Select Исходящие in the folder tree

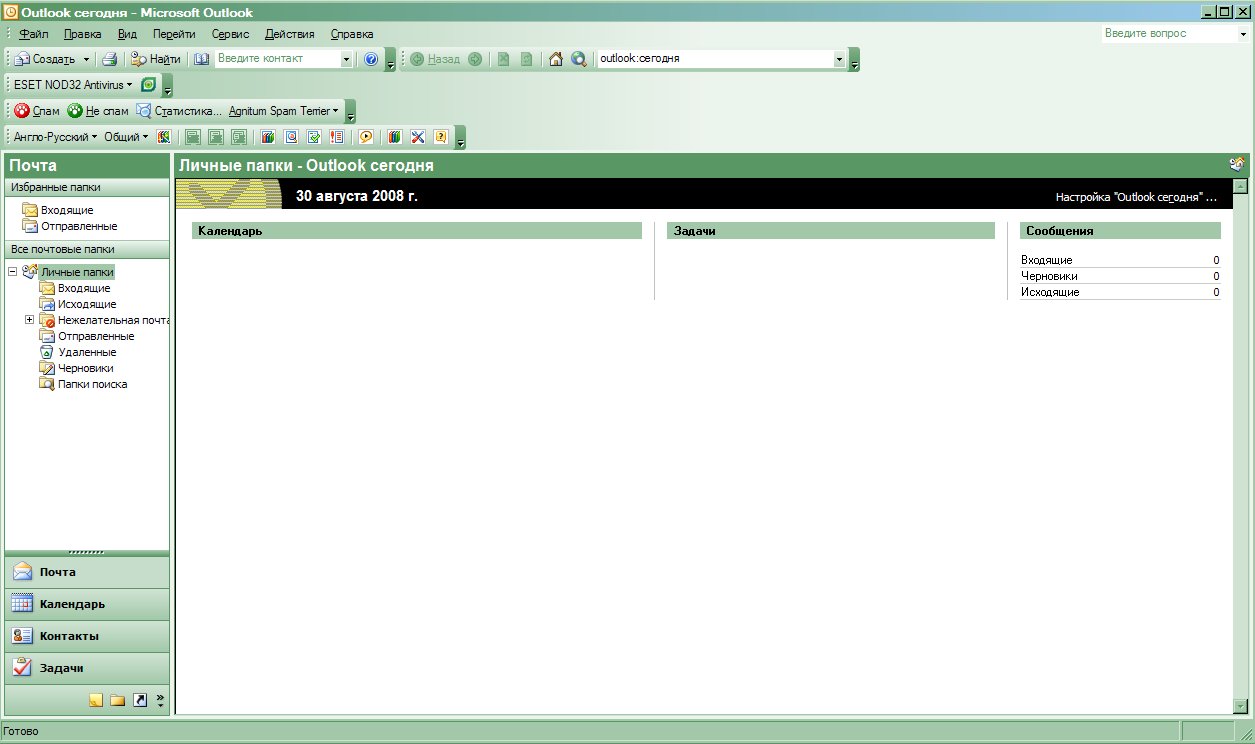[x=87, y=304]
